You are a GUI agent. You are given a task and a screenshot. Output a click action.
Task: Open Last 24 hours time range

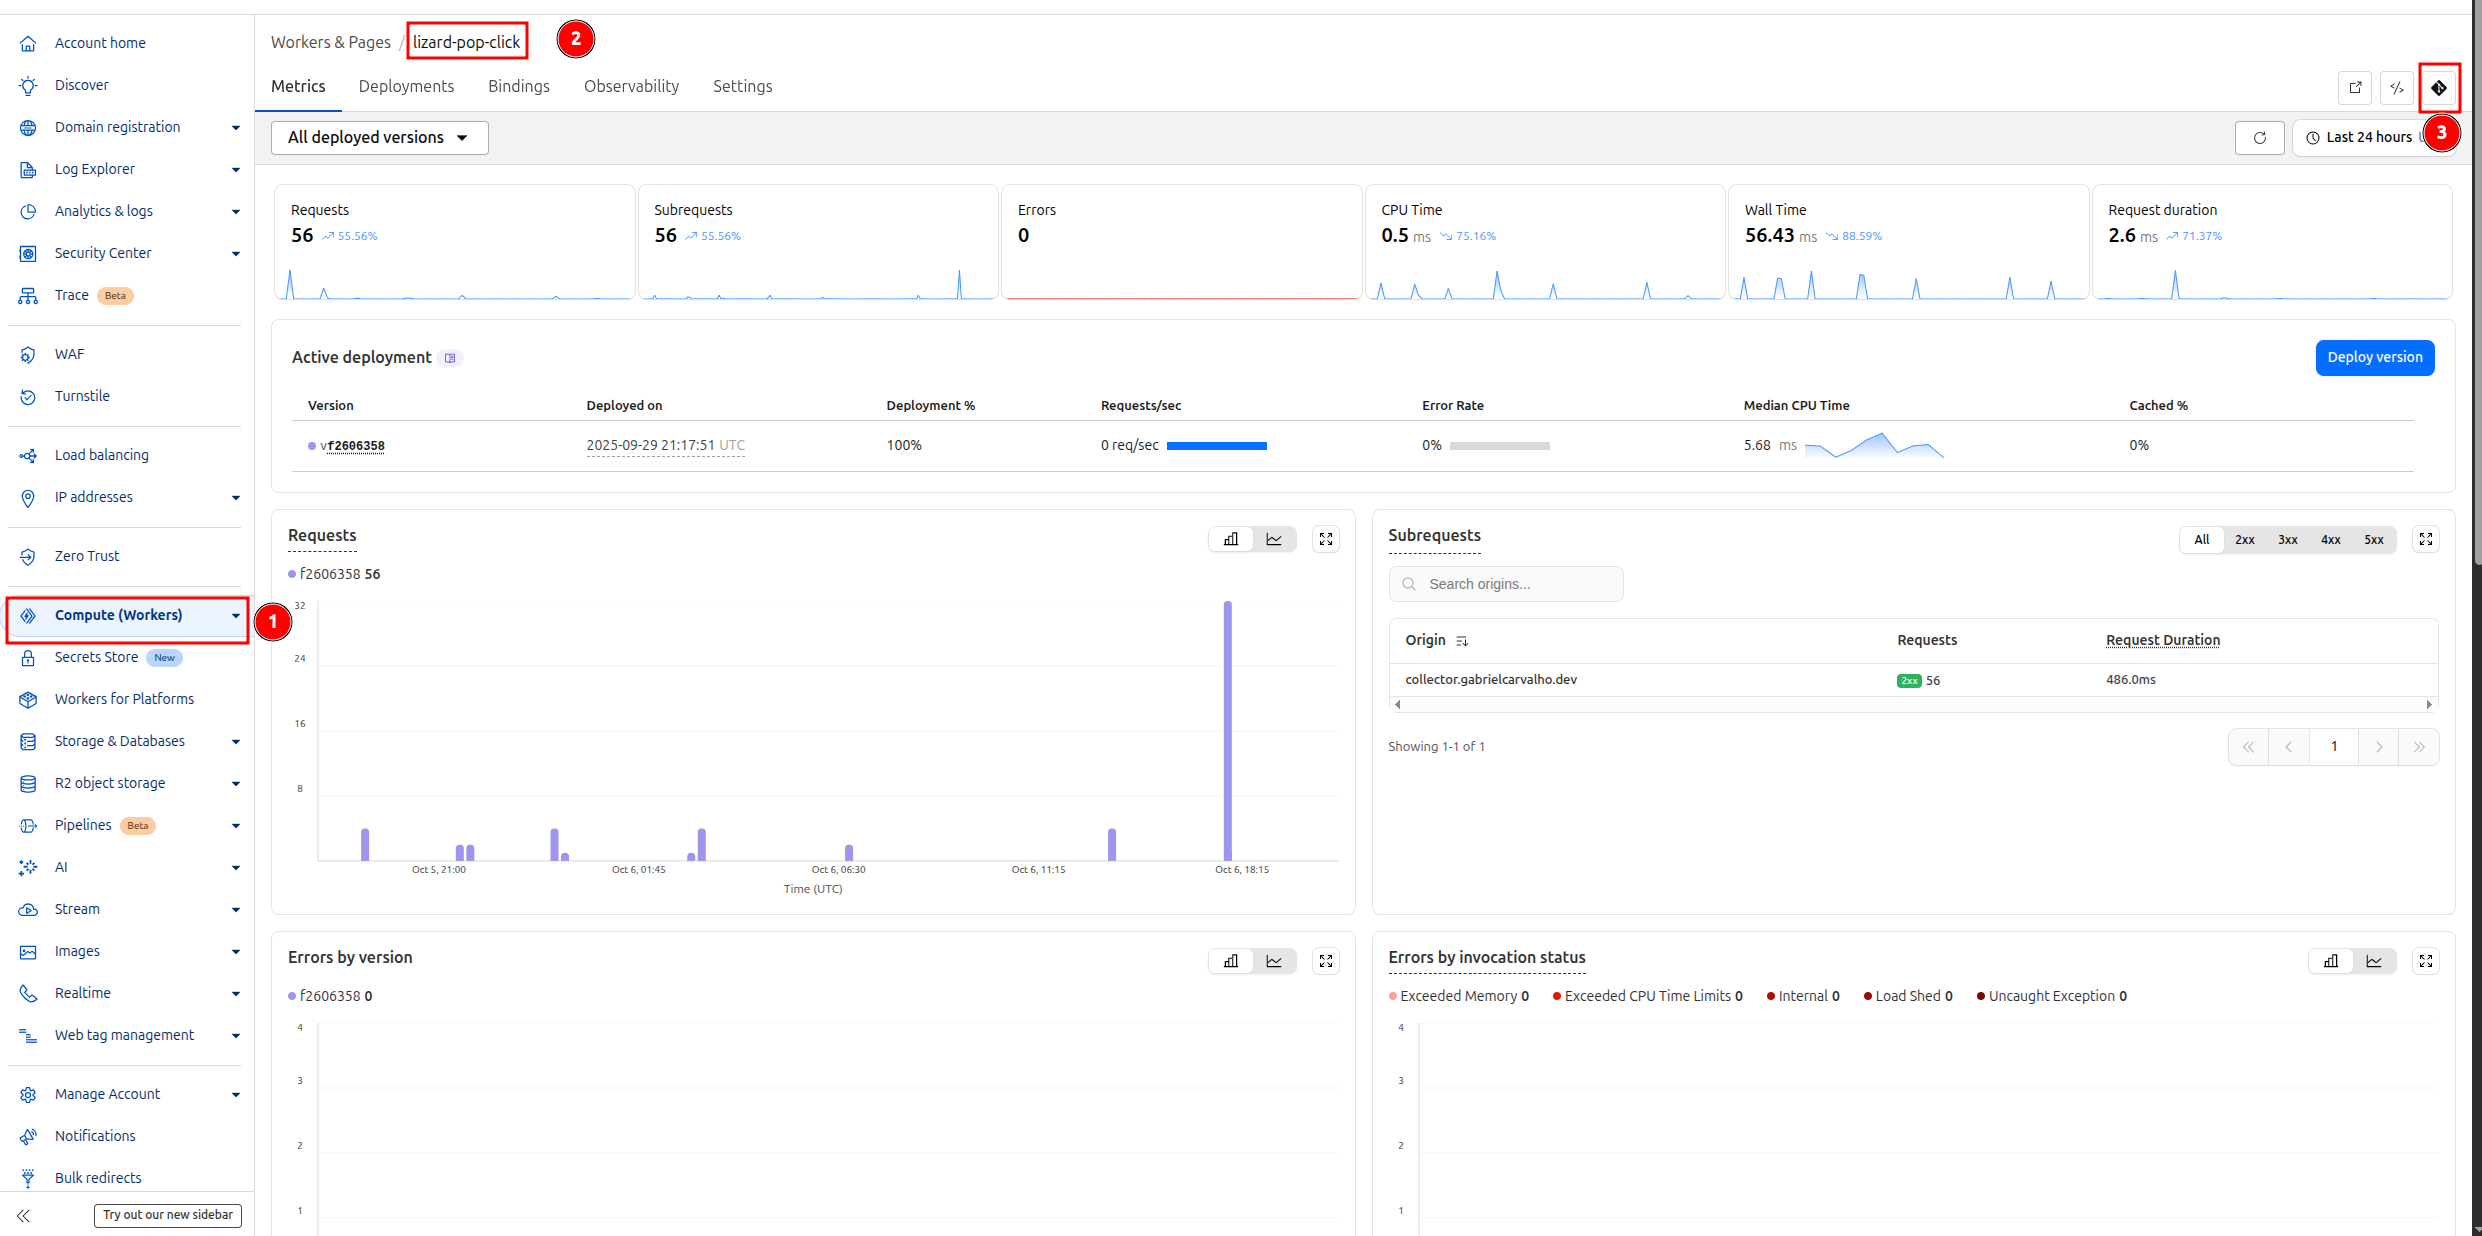pyautogui.click(x=2367, y=138)
